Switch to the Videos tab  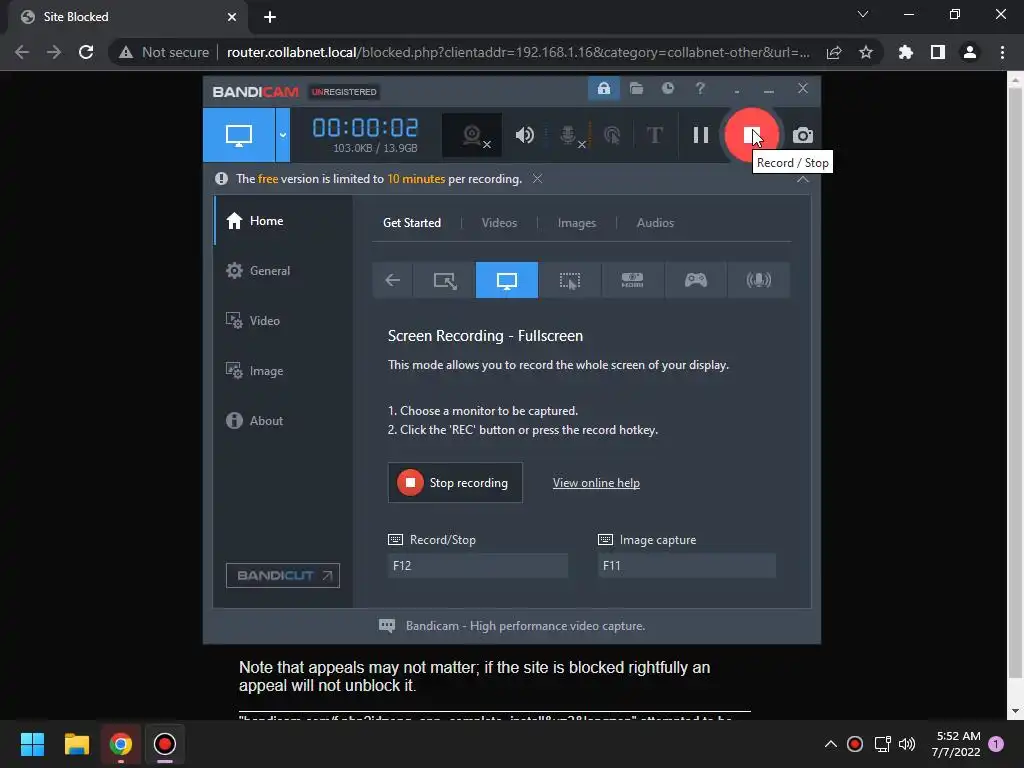[x=499, y=223]
